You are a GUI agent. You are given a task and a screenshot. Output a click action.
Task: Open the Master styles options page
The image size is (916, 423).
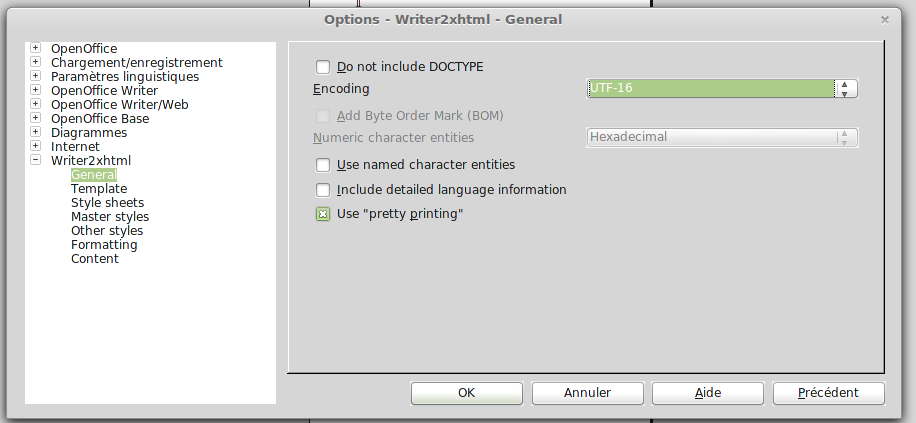[110, 217]
